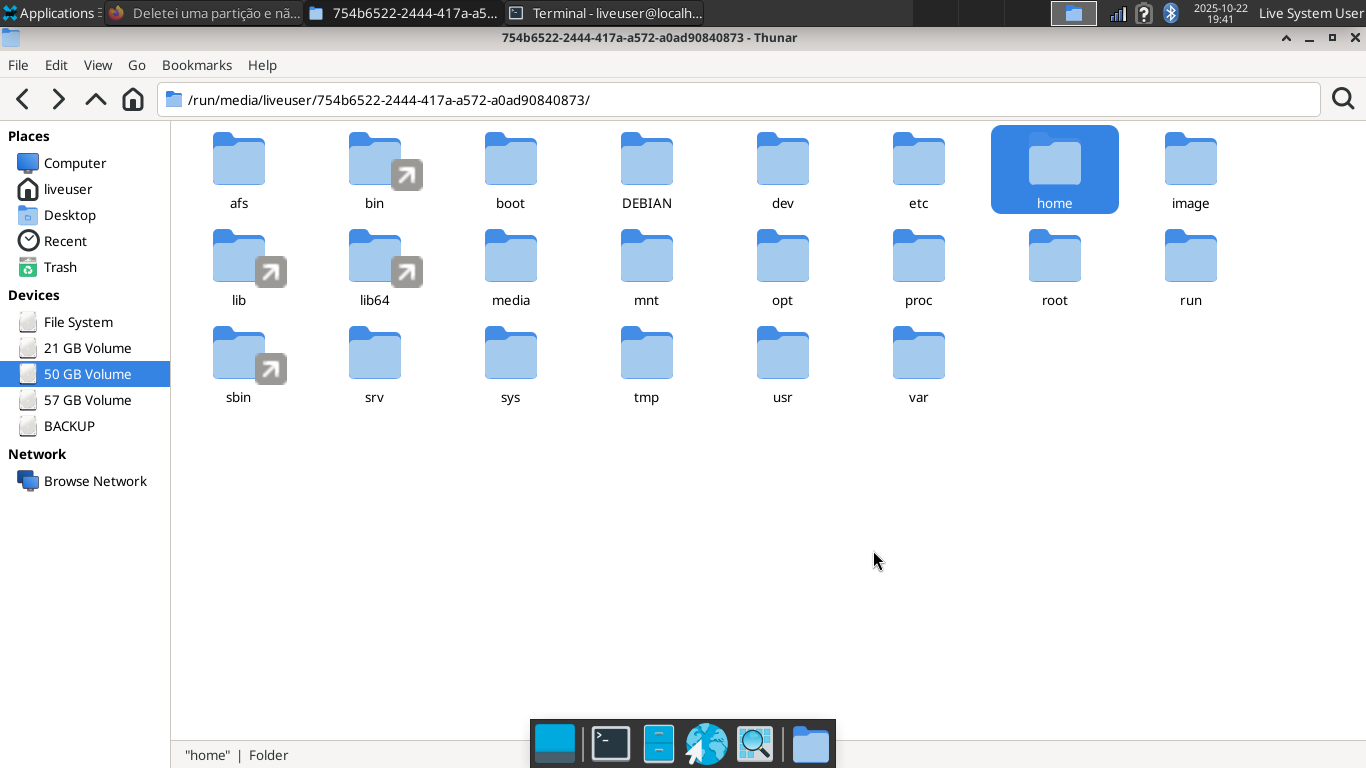The height and width of the screenshot is (768, 1366).
Task: Go to parent folder with up arrow
Action: click(x=96, y=99)
